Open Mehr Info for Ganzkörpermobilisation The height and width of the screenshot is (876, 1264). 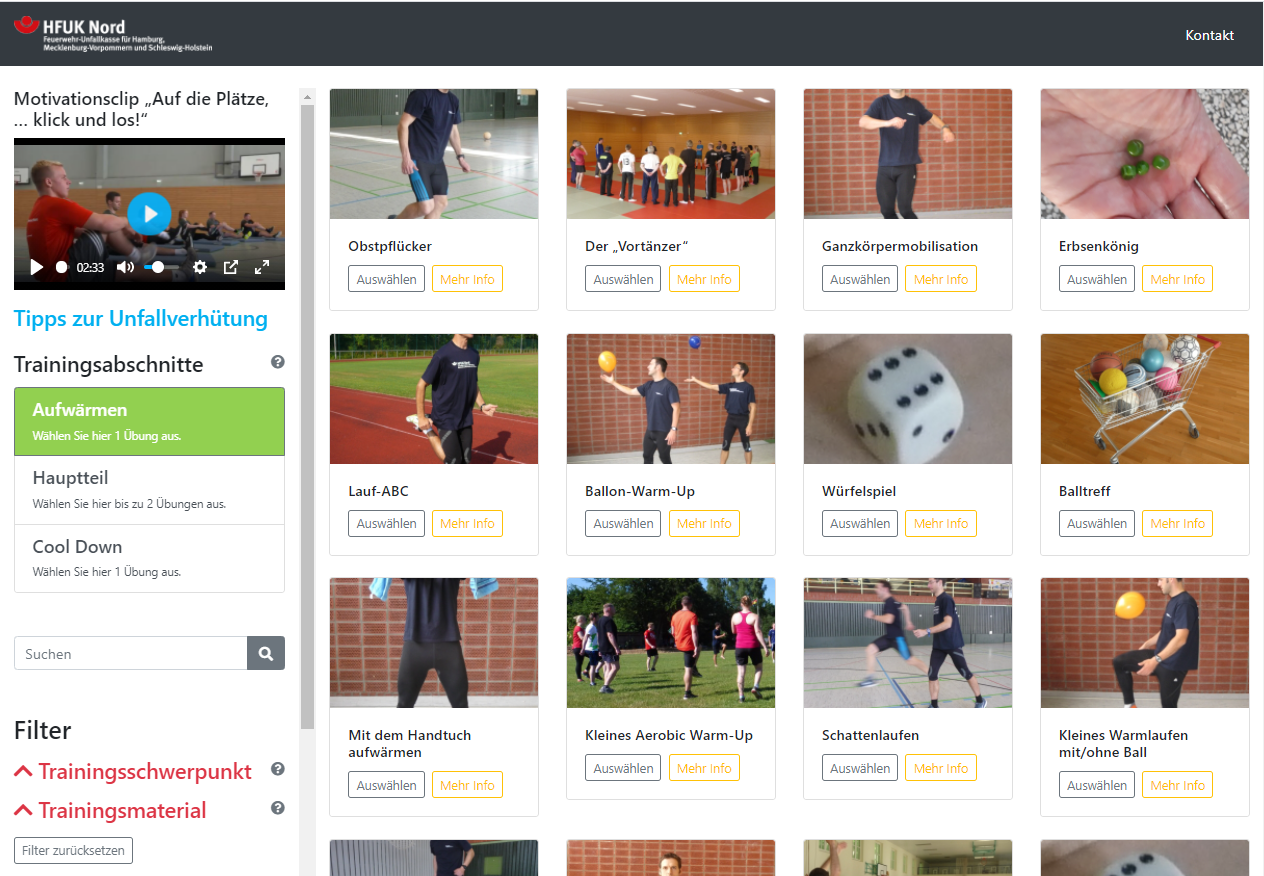point(941,279)
